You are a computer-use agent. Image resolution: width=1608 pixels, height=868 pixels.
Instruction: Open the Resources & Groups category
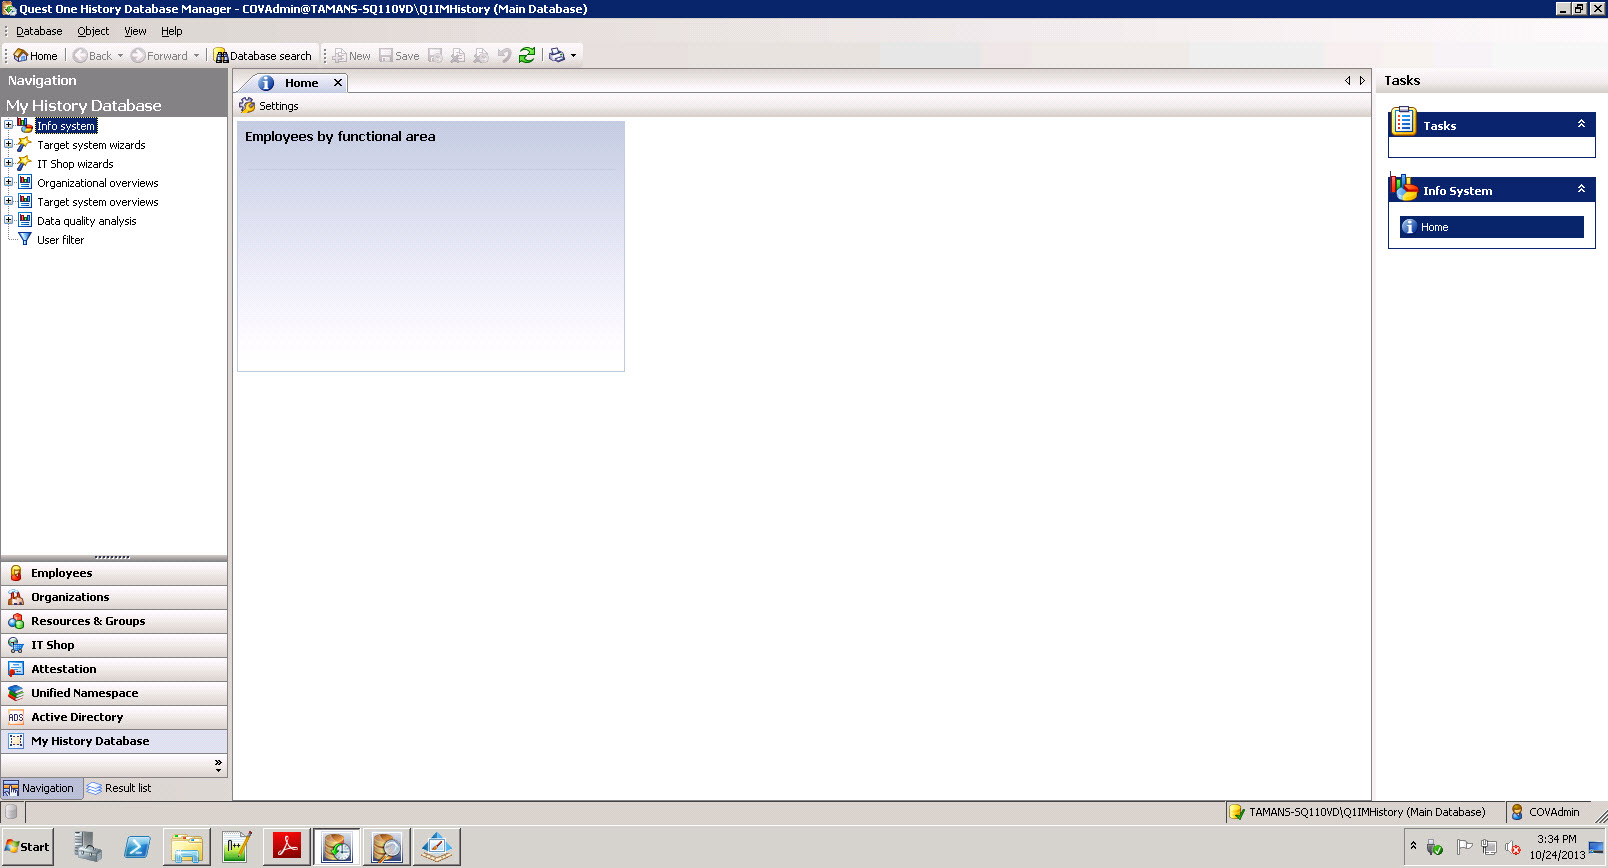click(x=114, y=621)
